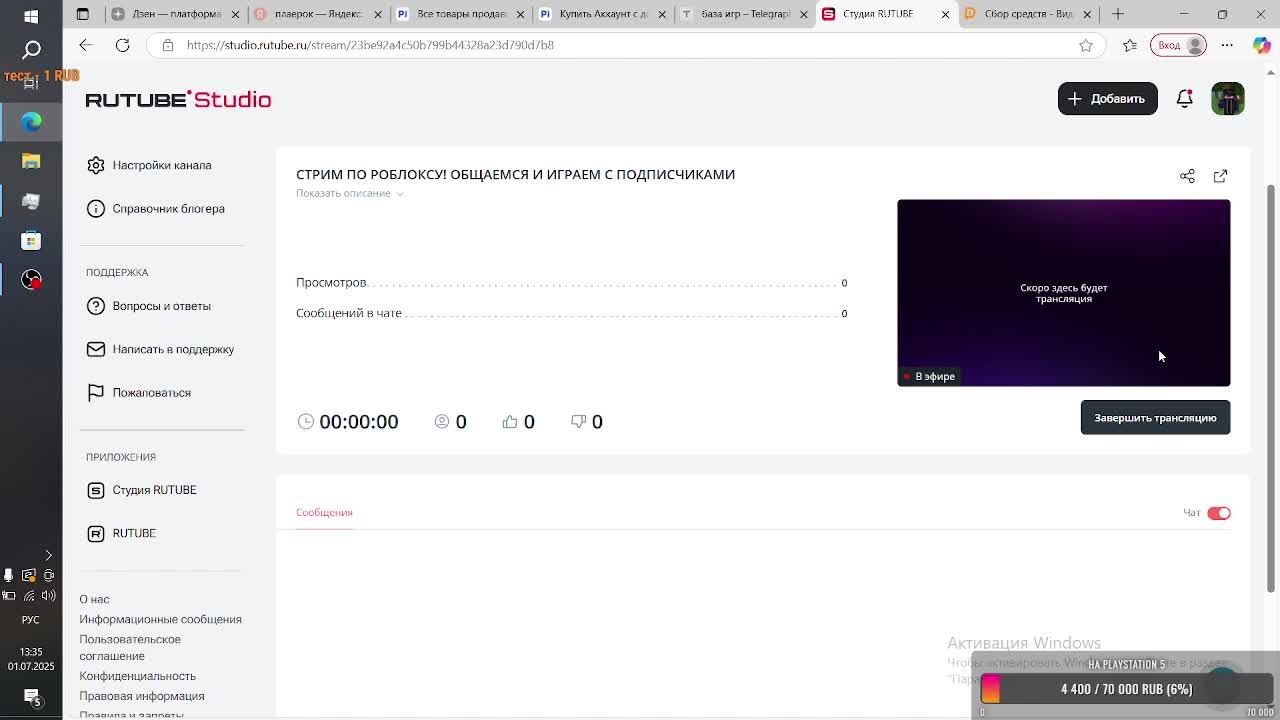Viewport: 1280px width, 720px height.
Task: Open the Информационные сообщения link
Action: point(160,619)
